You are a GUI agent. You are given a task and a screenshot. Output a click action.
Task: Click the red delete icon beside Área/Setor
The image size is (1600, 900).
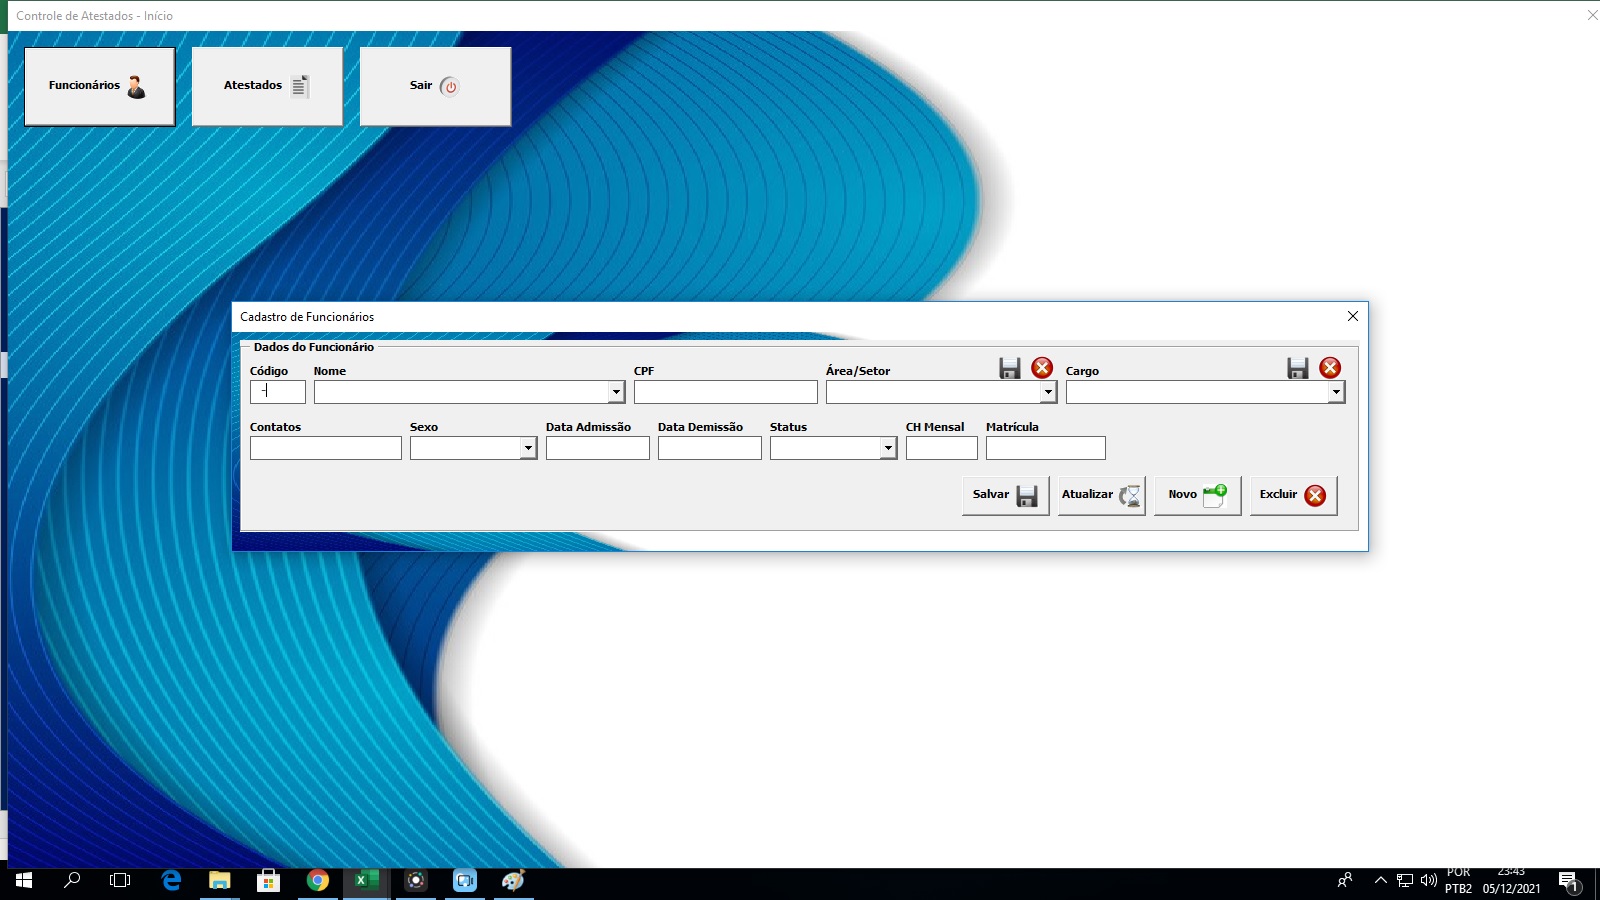(x=1042, y=368)
